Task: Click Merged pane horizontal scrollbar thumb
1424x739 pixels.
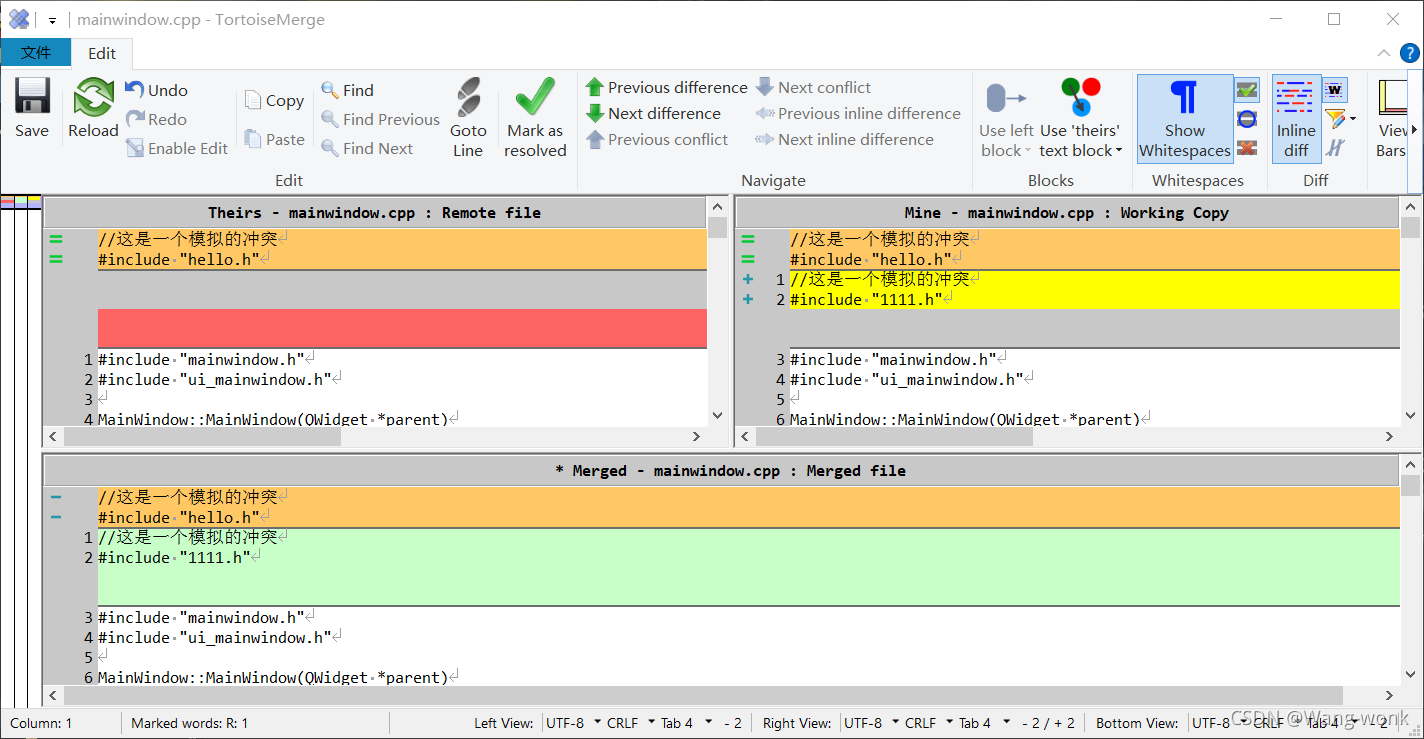Action: pyautogui.click(x=703, y=695)
